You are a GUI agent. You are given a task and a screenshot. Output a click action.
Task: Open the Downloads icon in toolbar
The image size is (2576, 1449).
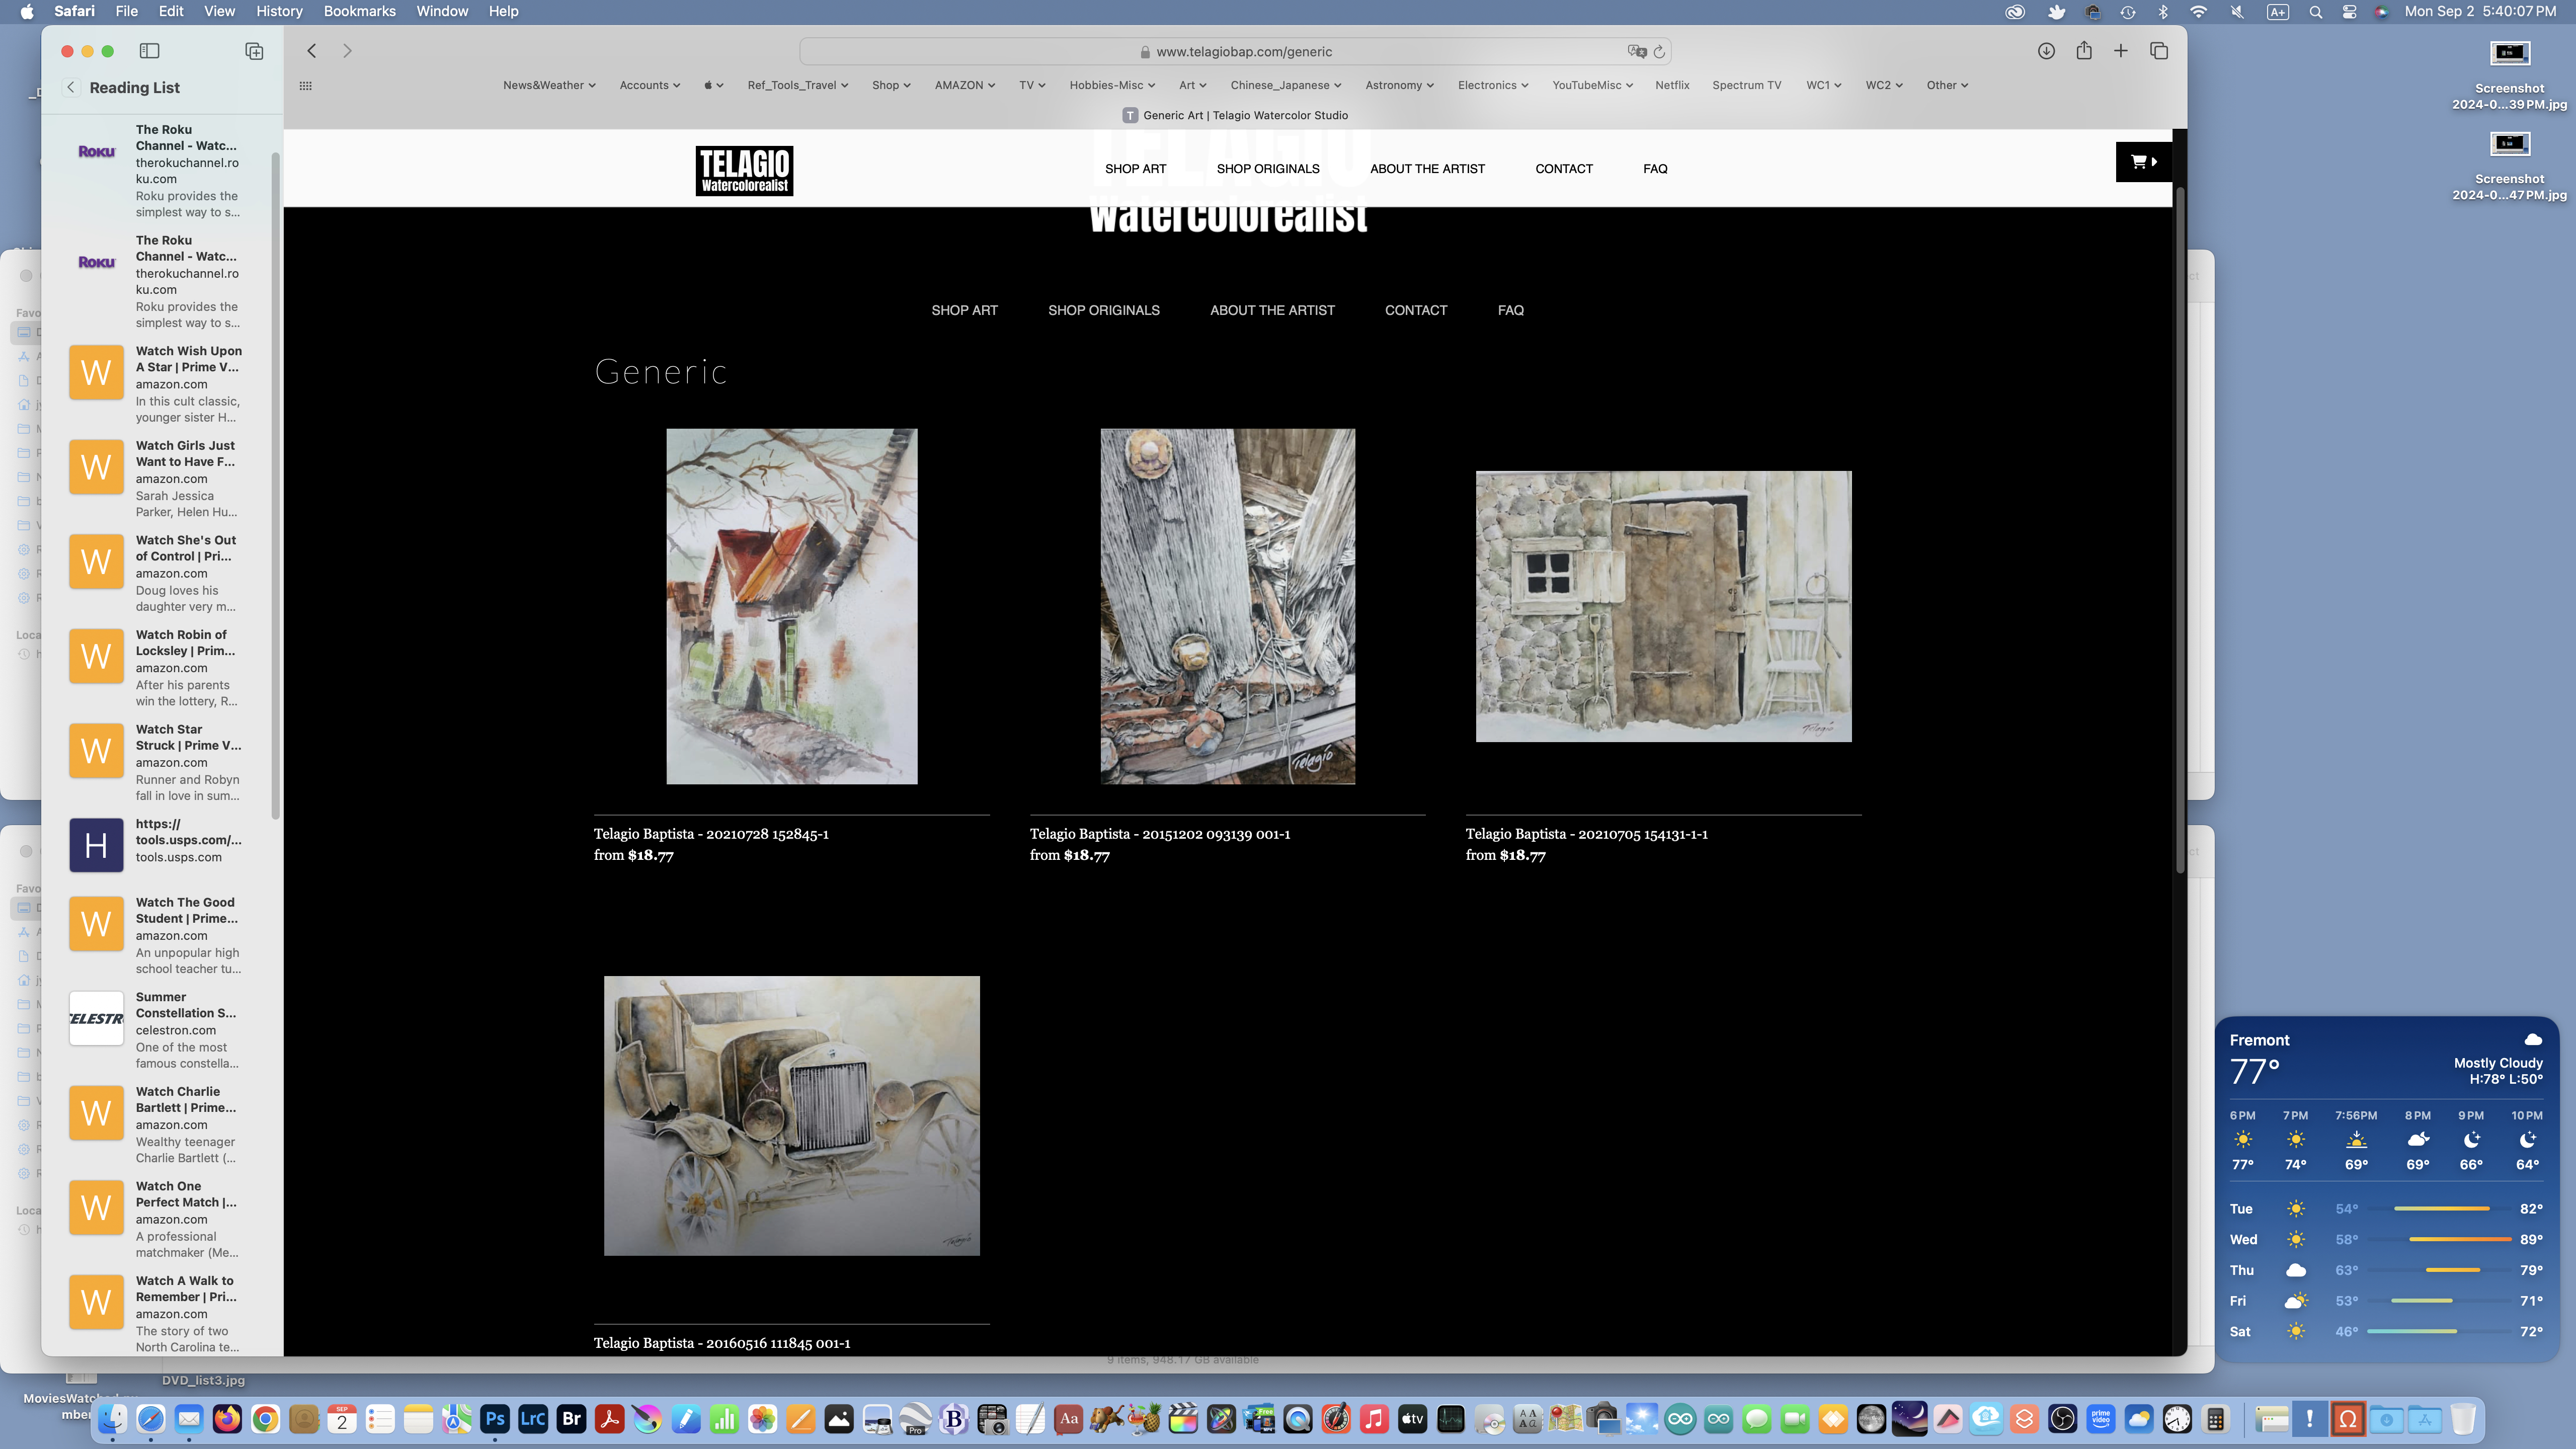point(2046,51)
